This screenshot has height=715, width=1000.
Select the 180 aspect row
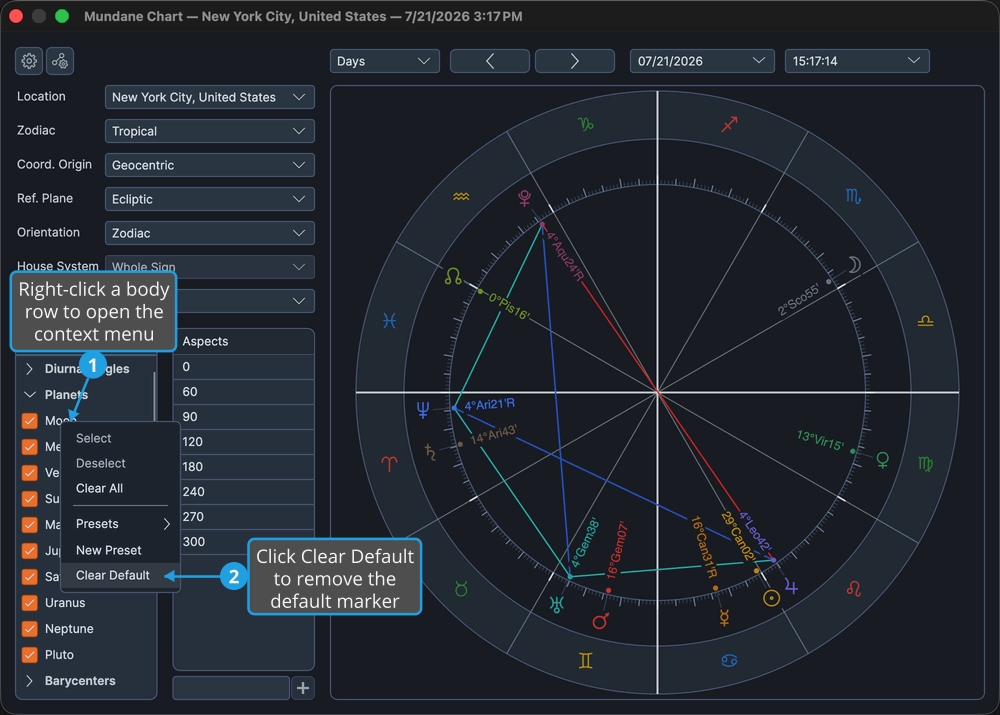point(244,466)
